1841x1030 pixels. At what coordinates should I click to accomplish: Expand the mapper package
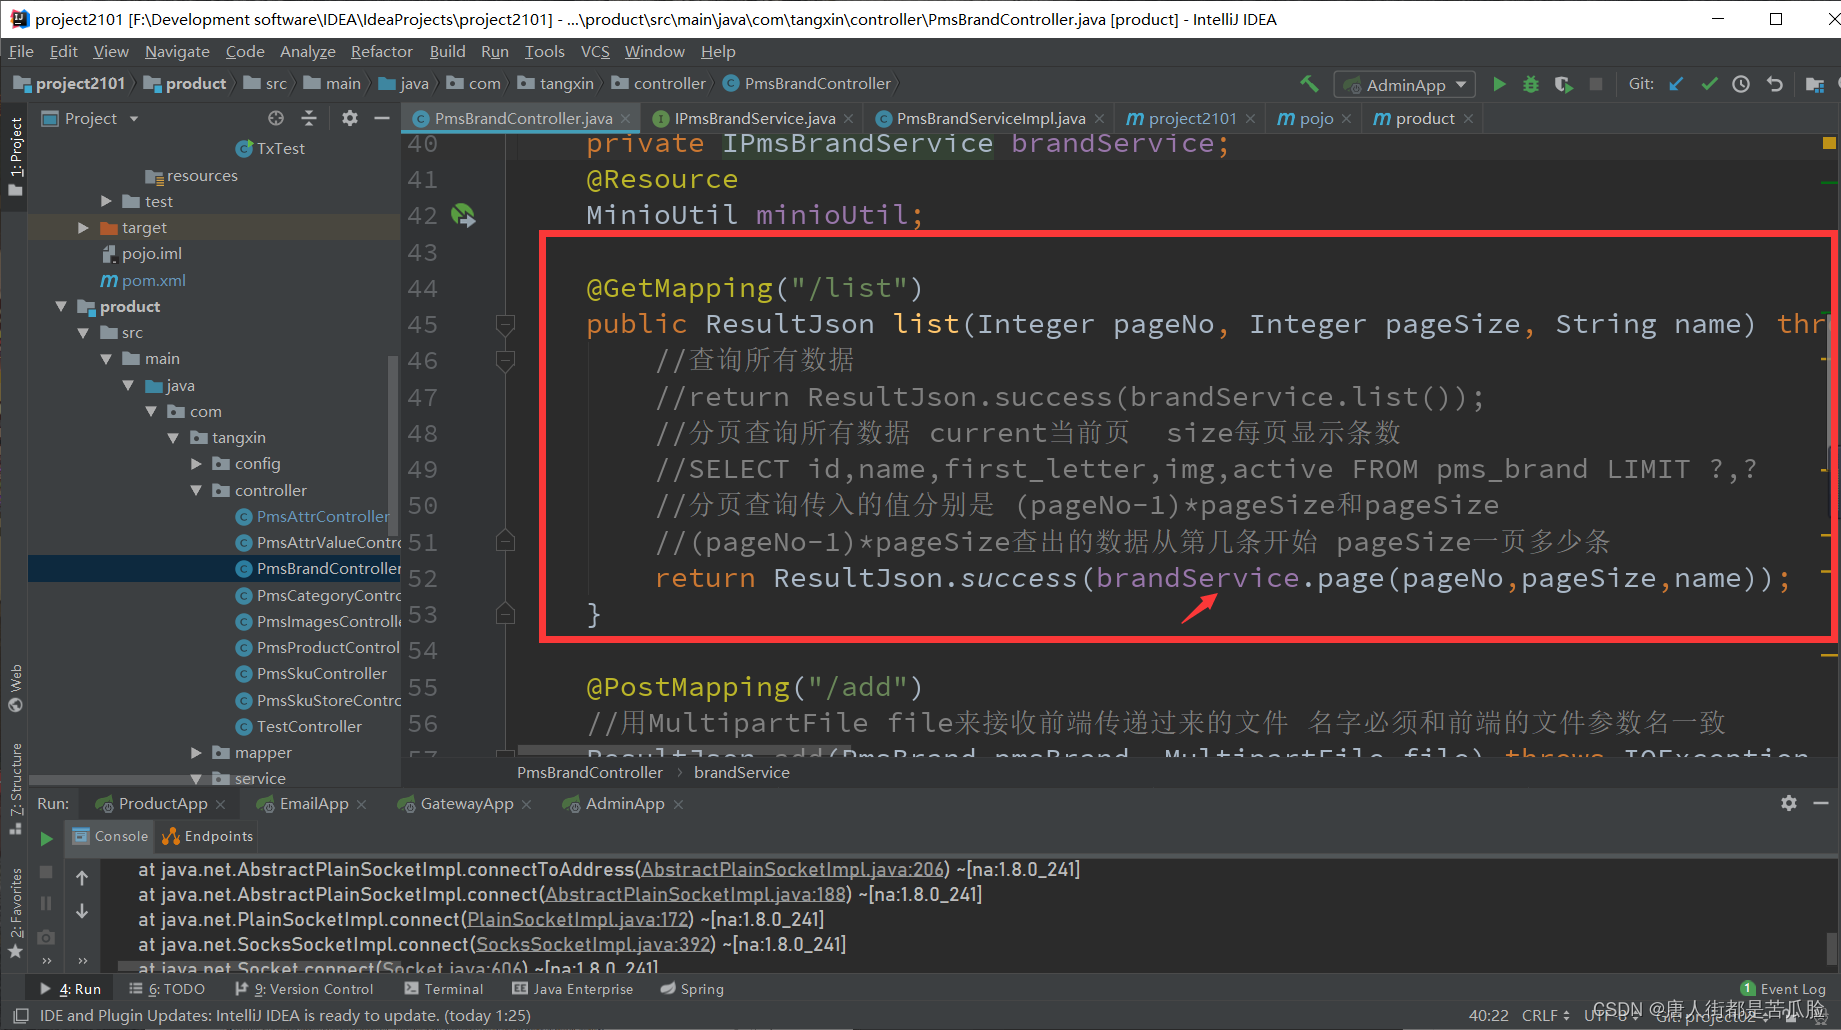196,752
